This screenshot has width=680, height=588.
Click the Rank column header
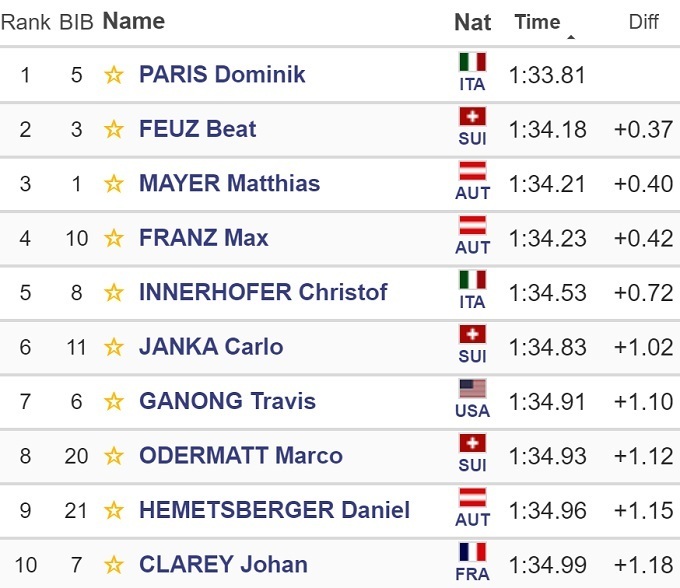pos(24,22)
